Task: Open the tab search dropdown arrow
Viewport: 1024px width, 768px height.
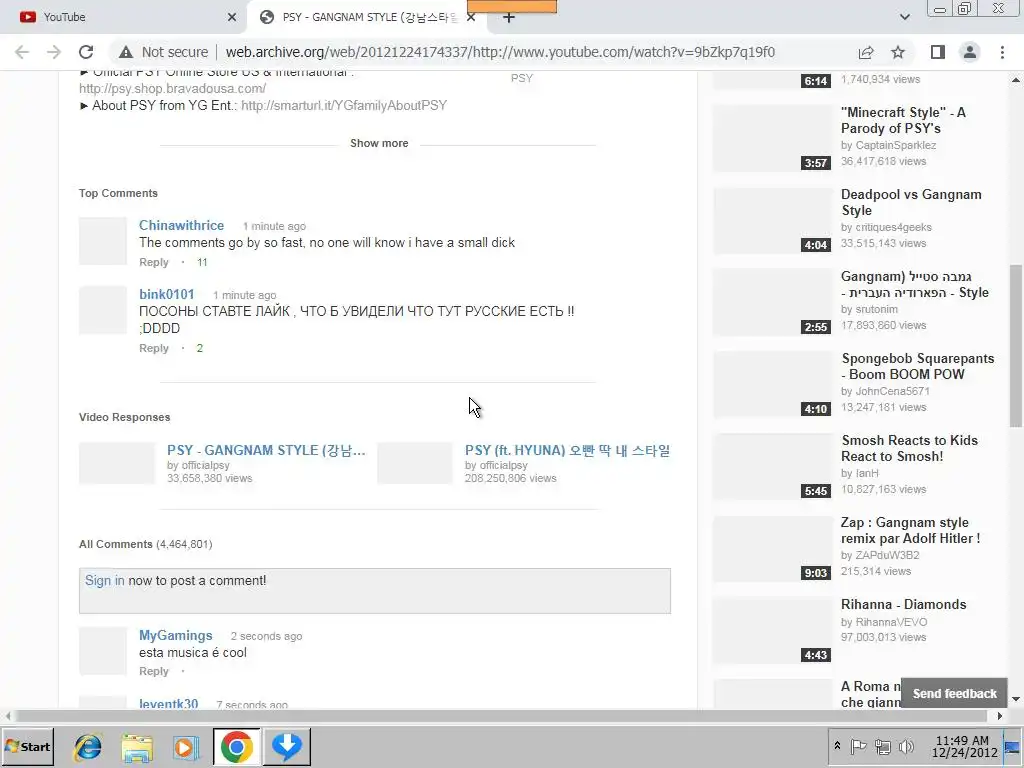Action: (x=904, y=17)
